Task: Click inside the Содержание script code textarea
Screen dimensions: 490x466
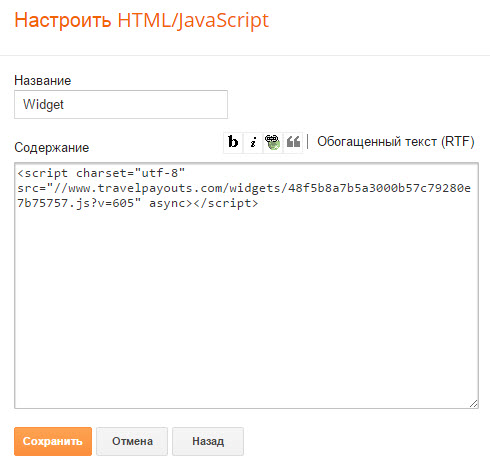Action: 246,285
